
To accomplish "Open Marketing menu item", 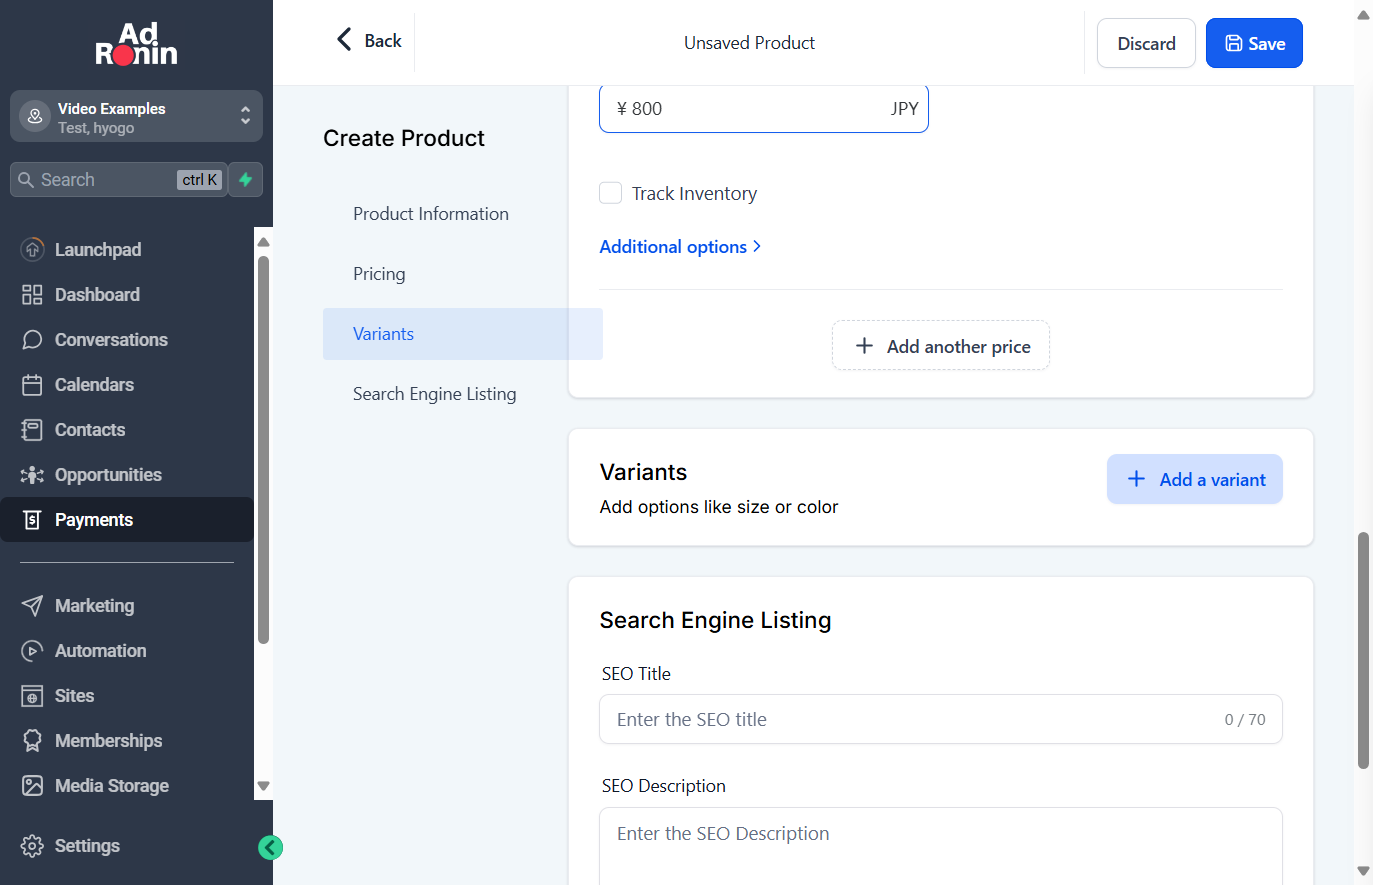I will pos(126,605).
